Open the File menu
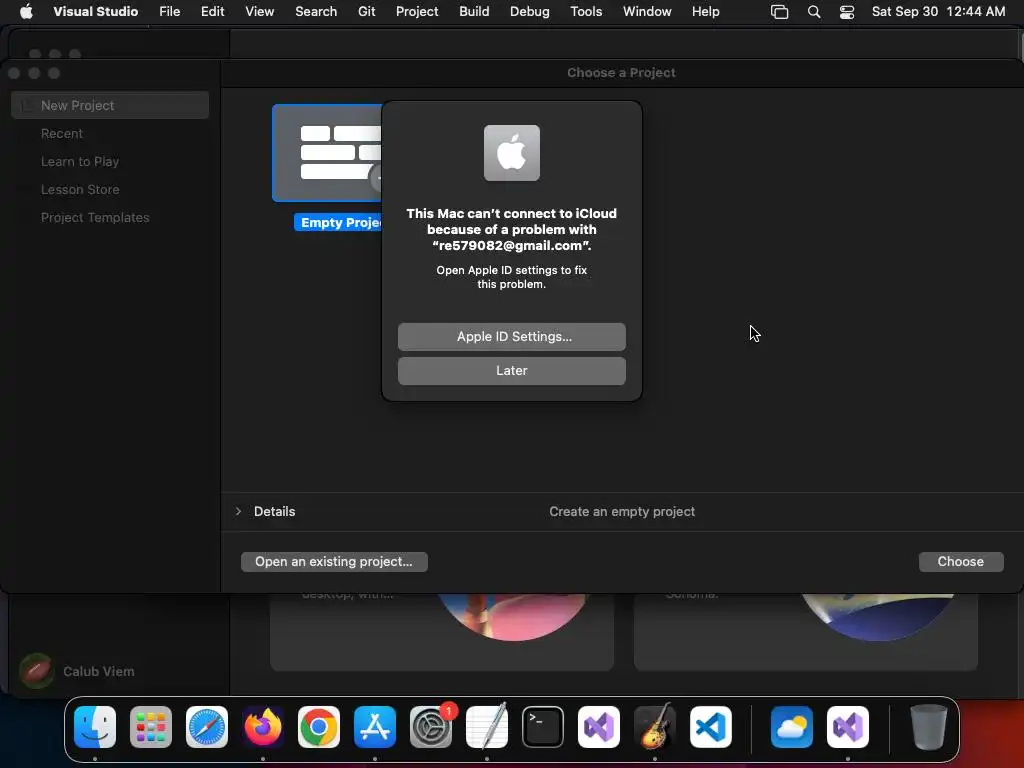Viewport: 1024px width, 768px height. tap(170, 11)
